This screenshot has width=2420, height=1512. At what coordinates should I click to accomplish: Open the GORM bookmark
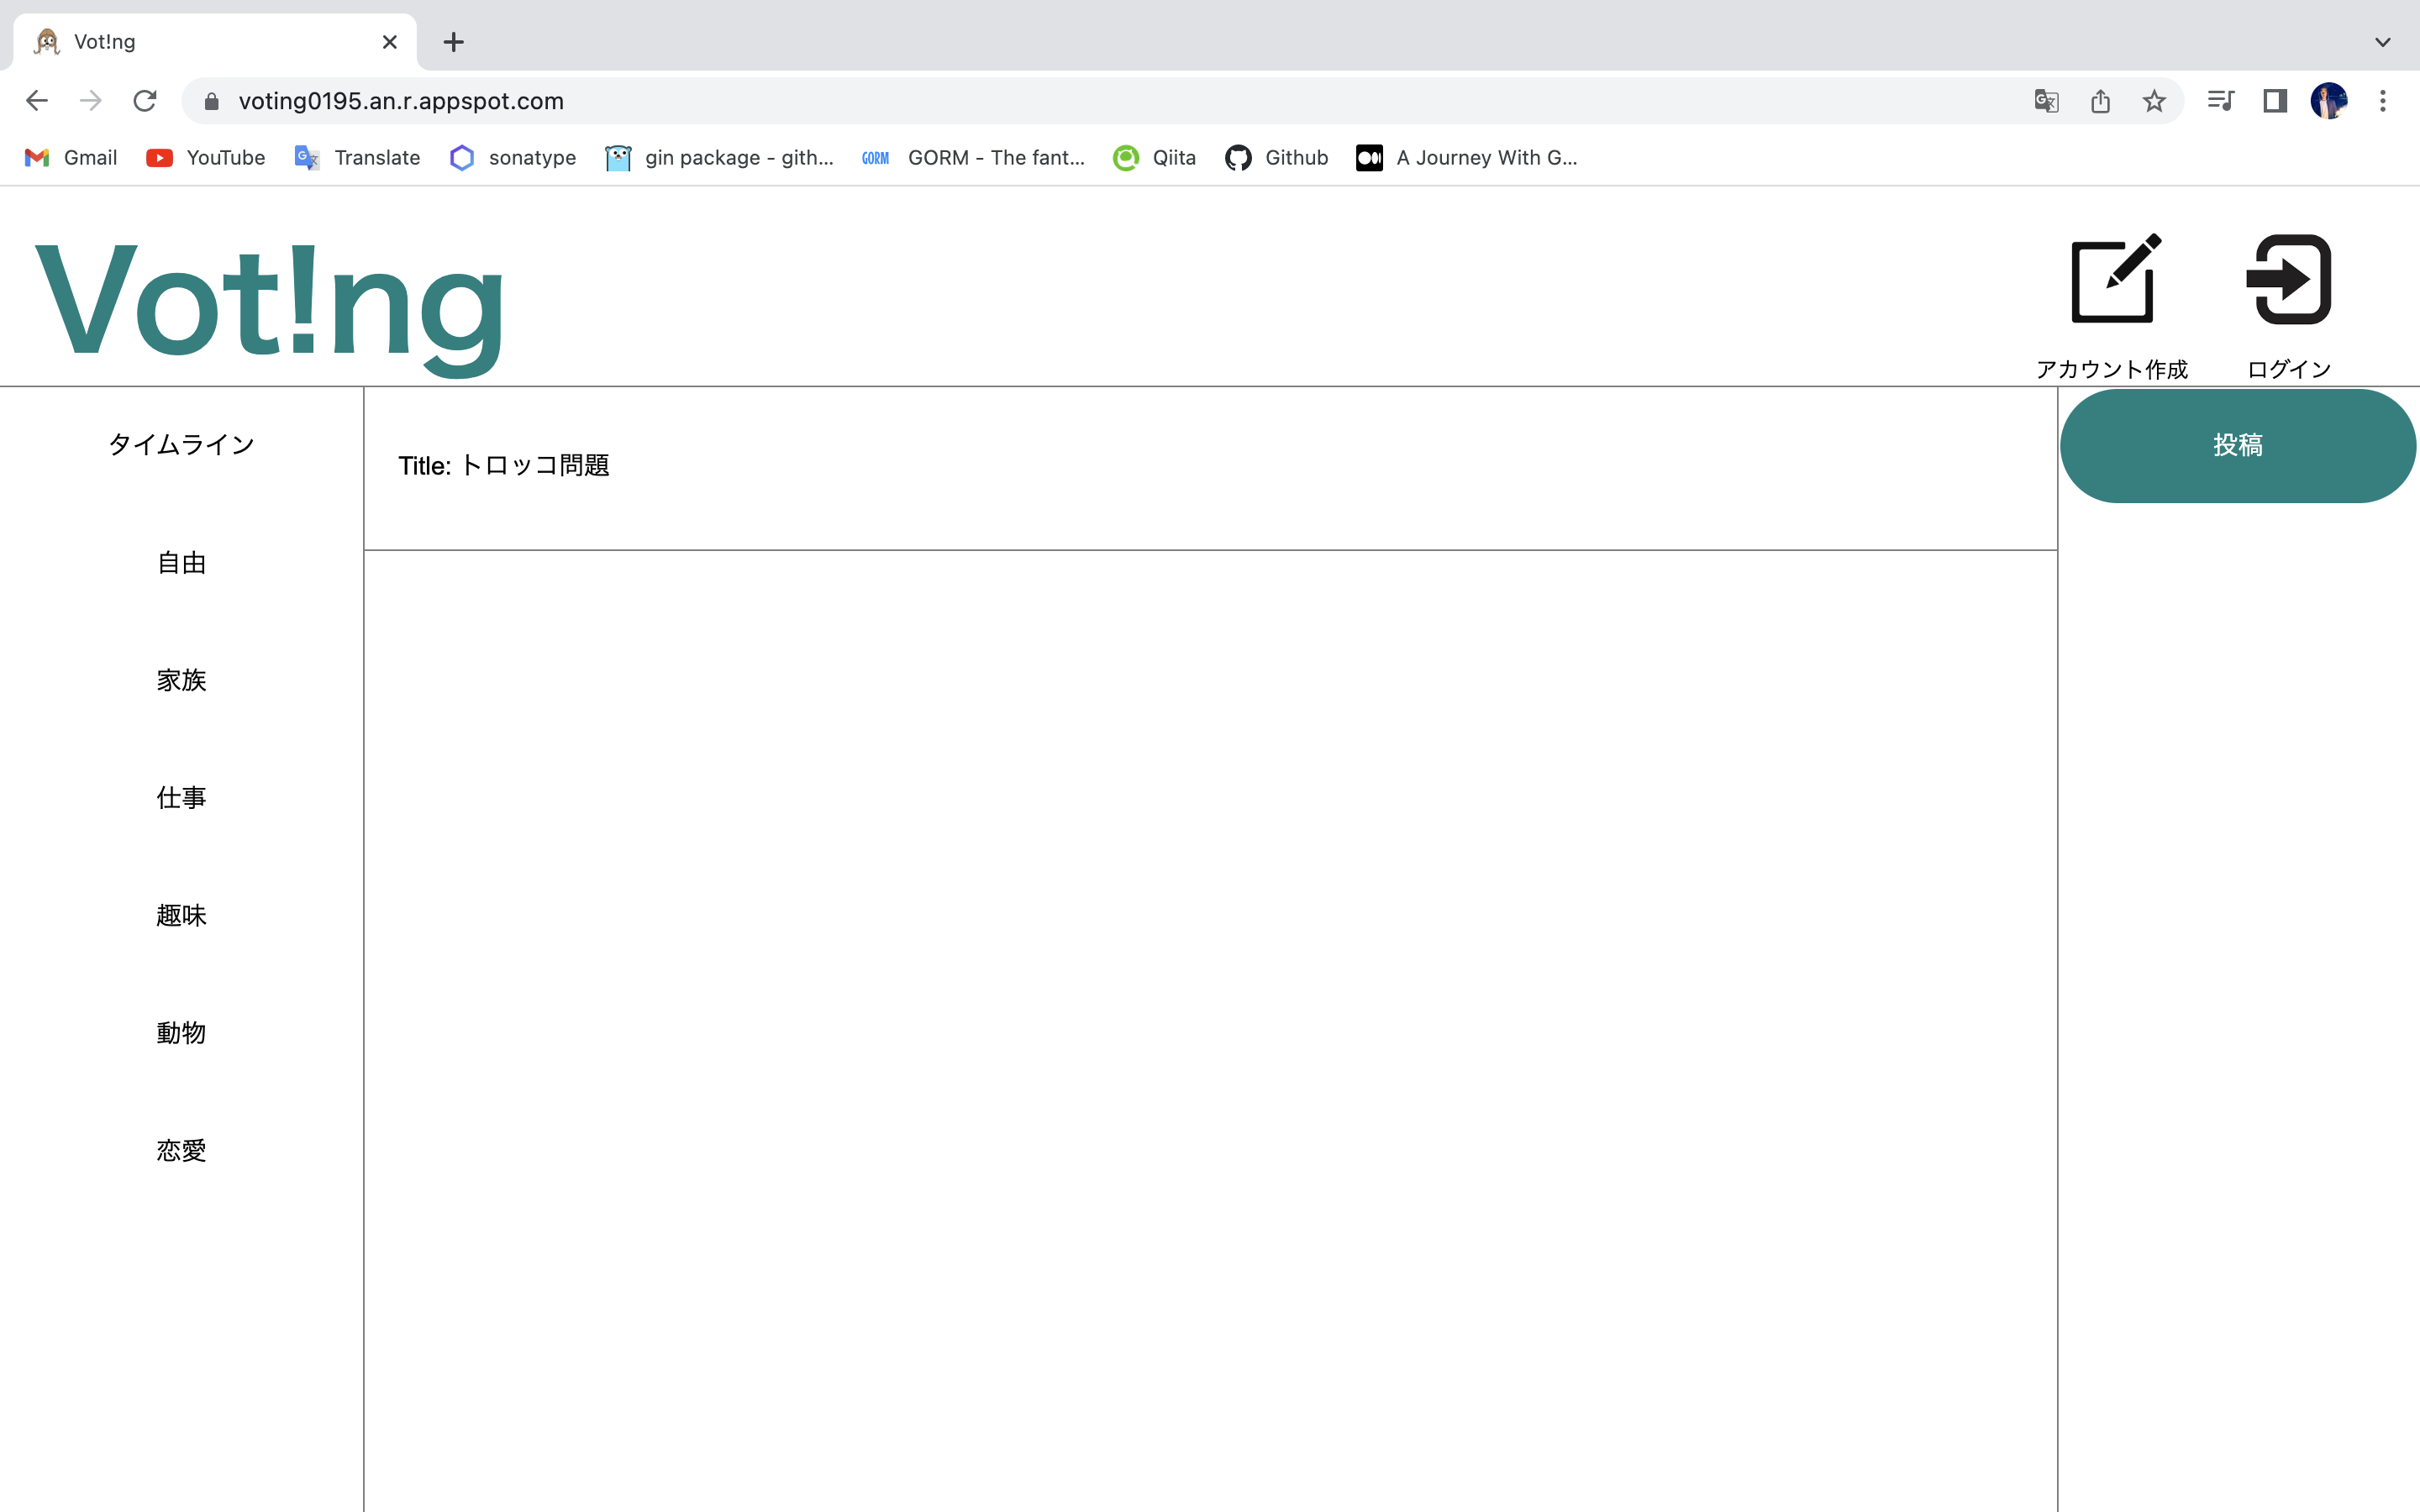pos(973,158)
